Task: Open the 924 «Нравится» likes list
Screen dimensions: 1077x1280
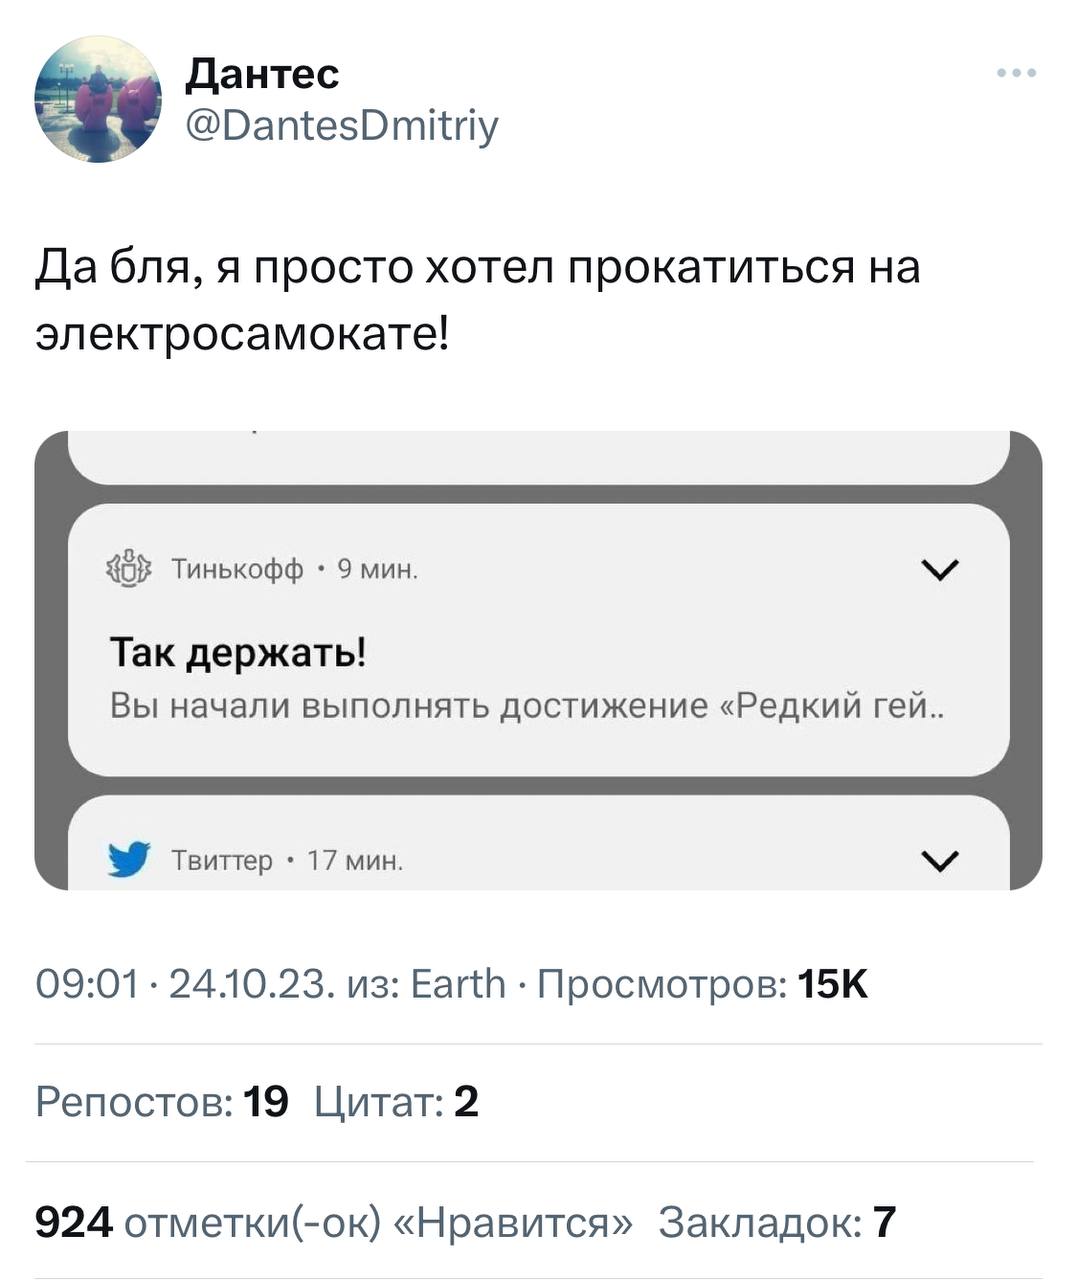Action: [x=334, y=1222]
